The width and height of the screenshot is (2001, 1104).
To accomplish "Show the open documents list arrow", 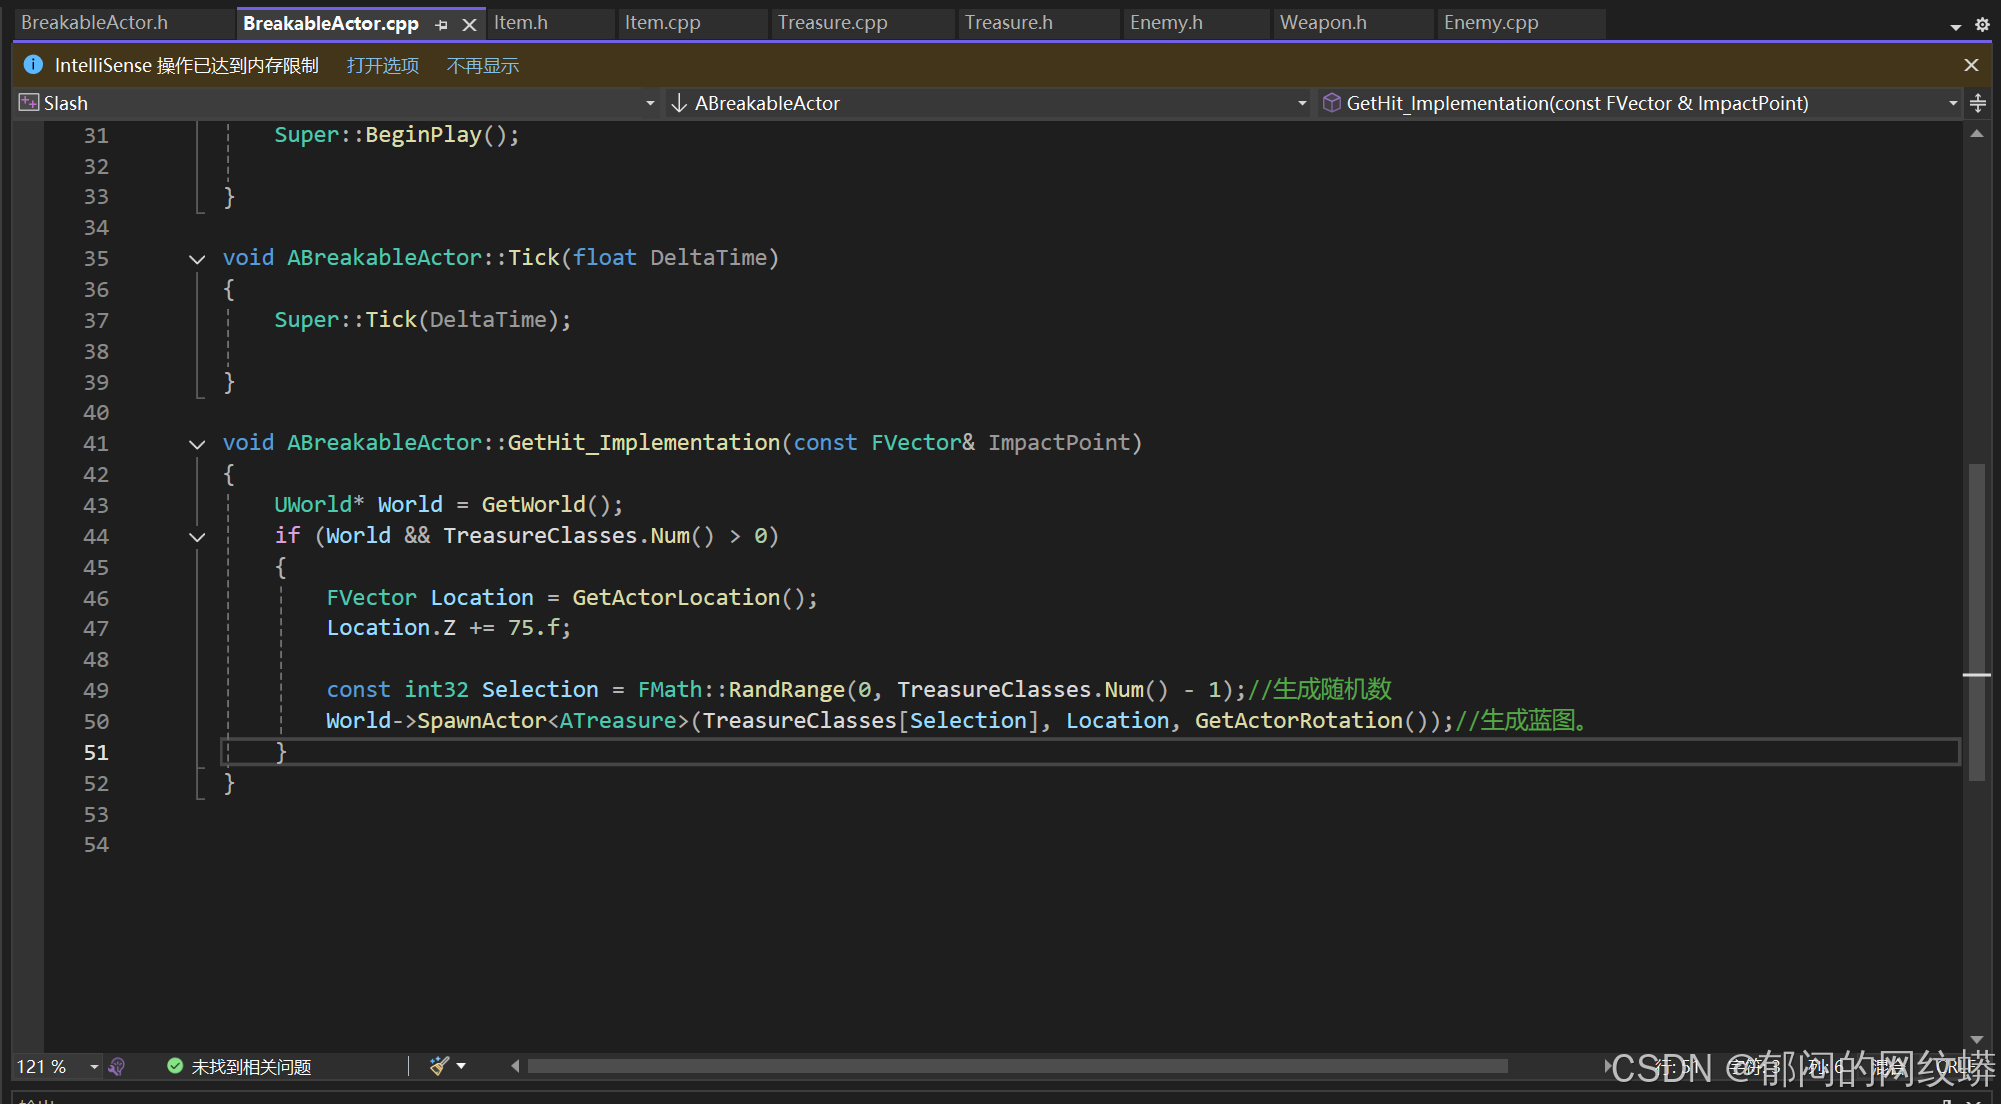I will (x=1955, y=27).
